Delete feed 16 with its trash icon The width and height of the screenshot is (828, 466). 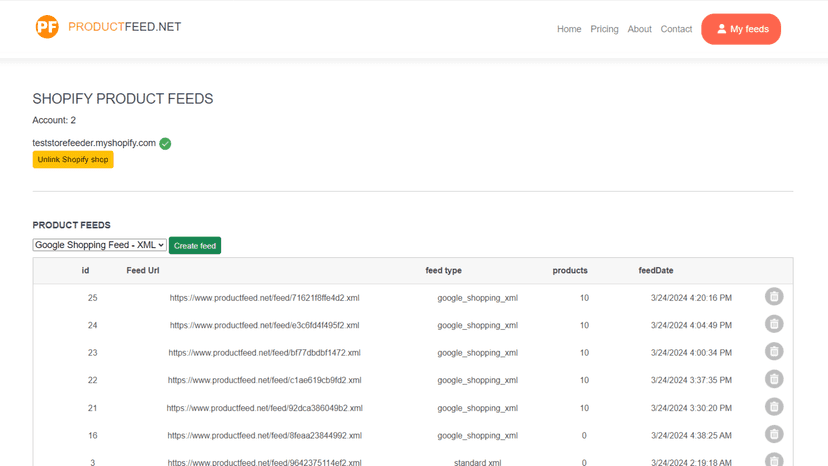[774, 434]
